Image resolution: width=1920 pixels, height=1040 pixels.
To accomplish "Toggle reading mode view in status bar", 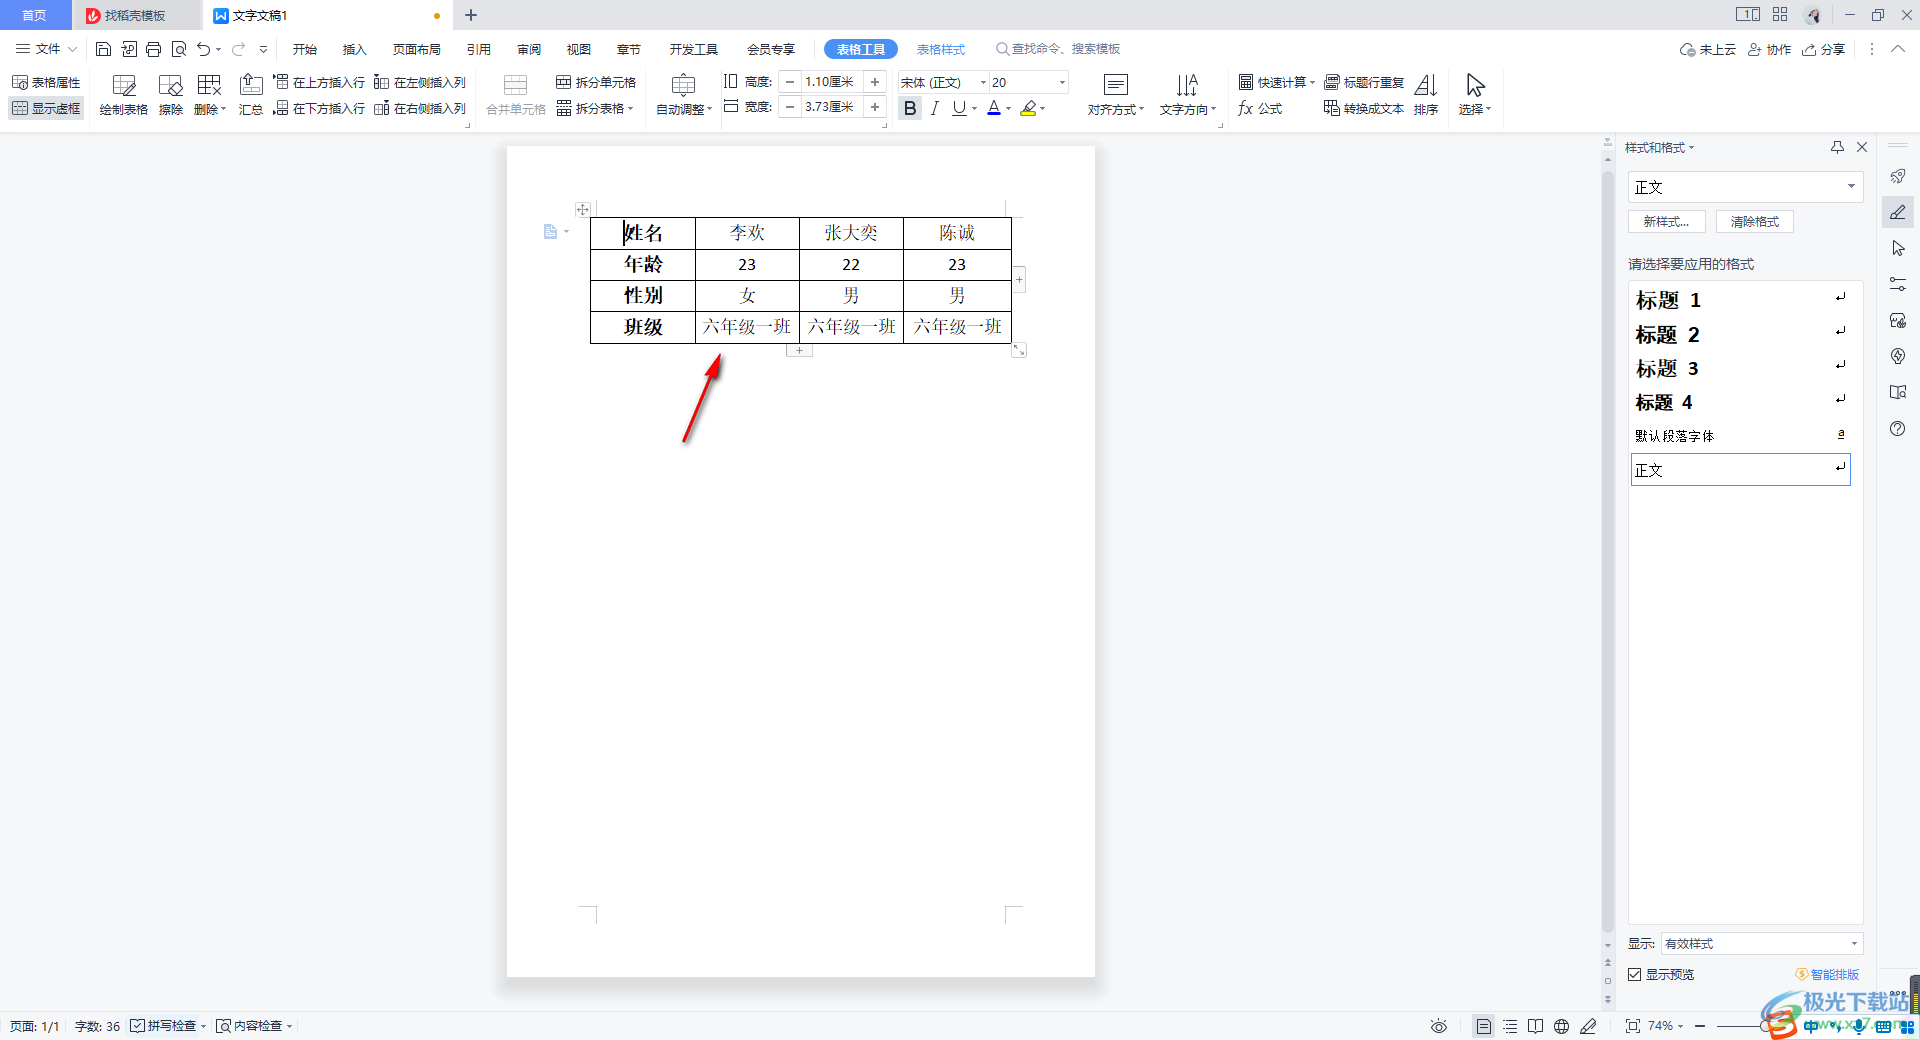I will [x=1536, y=1026].
